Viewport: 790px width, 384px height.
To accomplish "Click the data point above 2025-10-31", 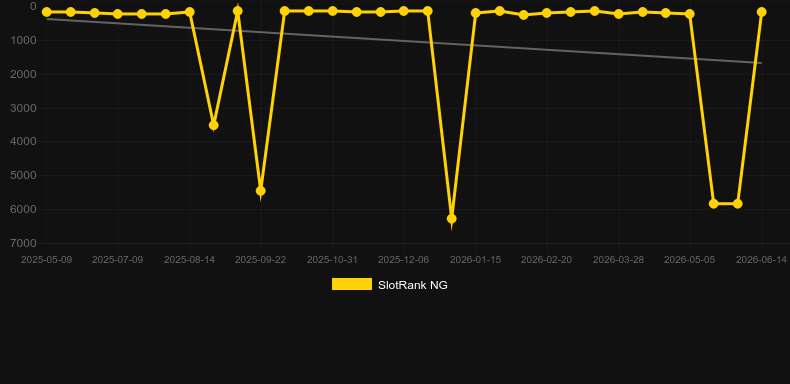I will [333, 11].
